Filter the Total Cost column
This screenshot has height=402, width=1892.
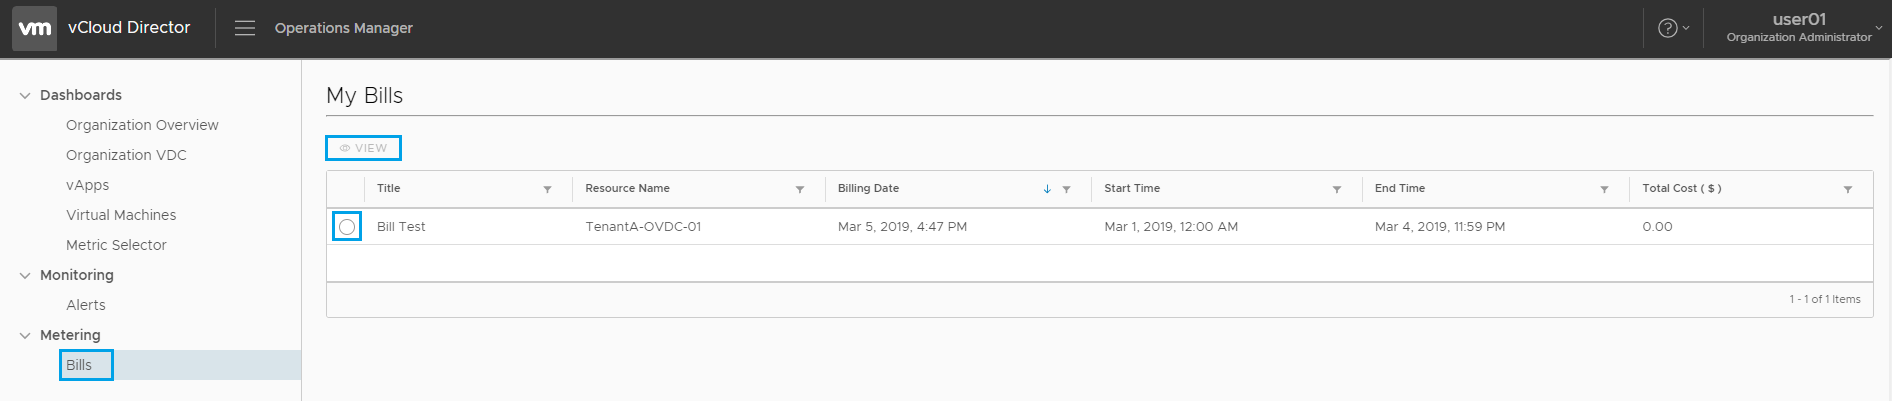pos(1847,189)
